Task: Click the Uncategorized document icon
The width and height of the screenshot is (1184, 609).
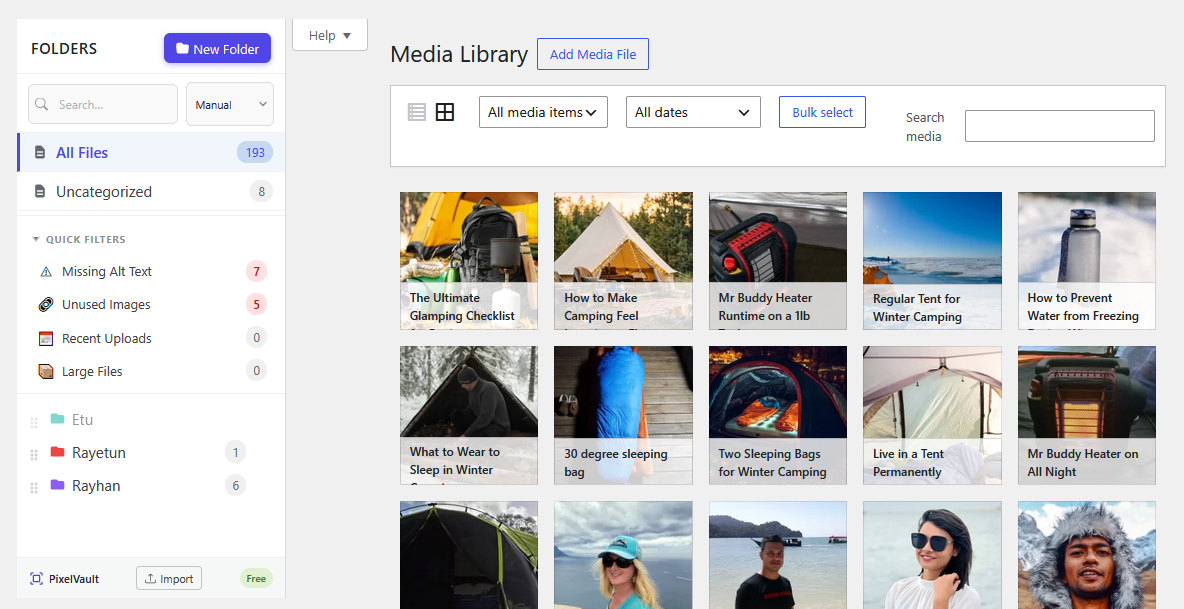Action: click(x=40, y=192)
